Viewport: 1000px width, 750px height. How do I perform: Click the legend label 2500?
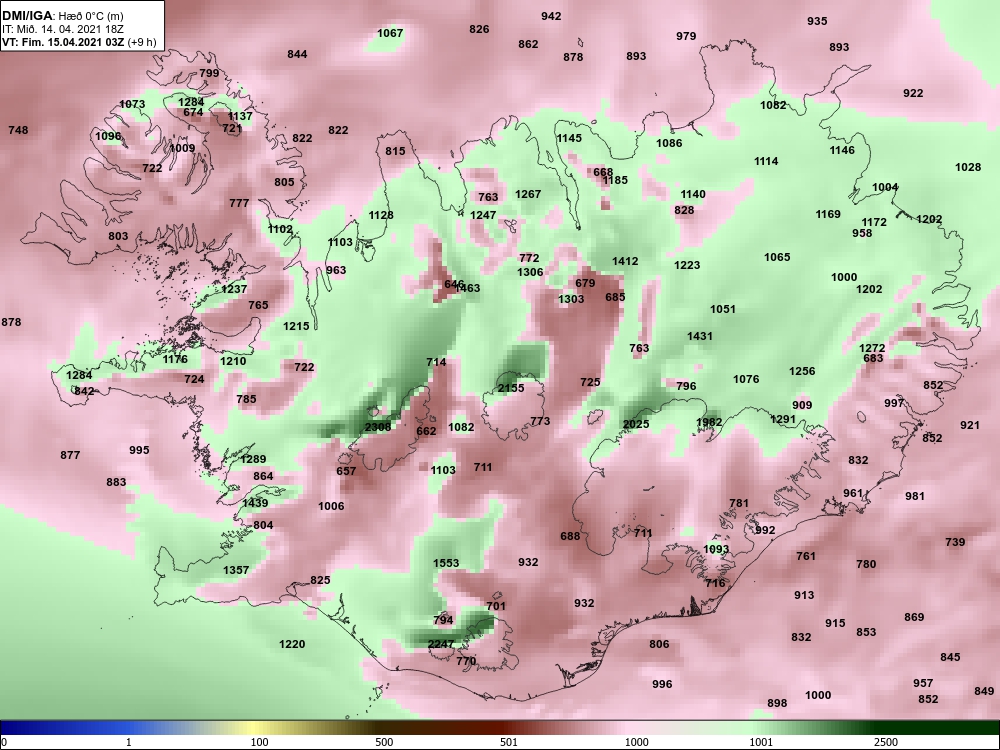[886, 742]
